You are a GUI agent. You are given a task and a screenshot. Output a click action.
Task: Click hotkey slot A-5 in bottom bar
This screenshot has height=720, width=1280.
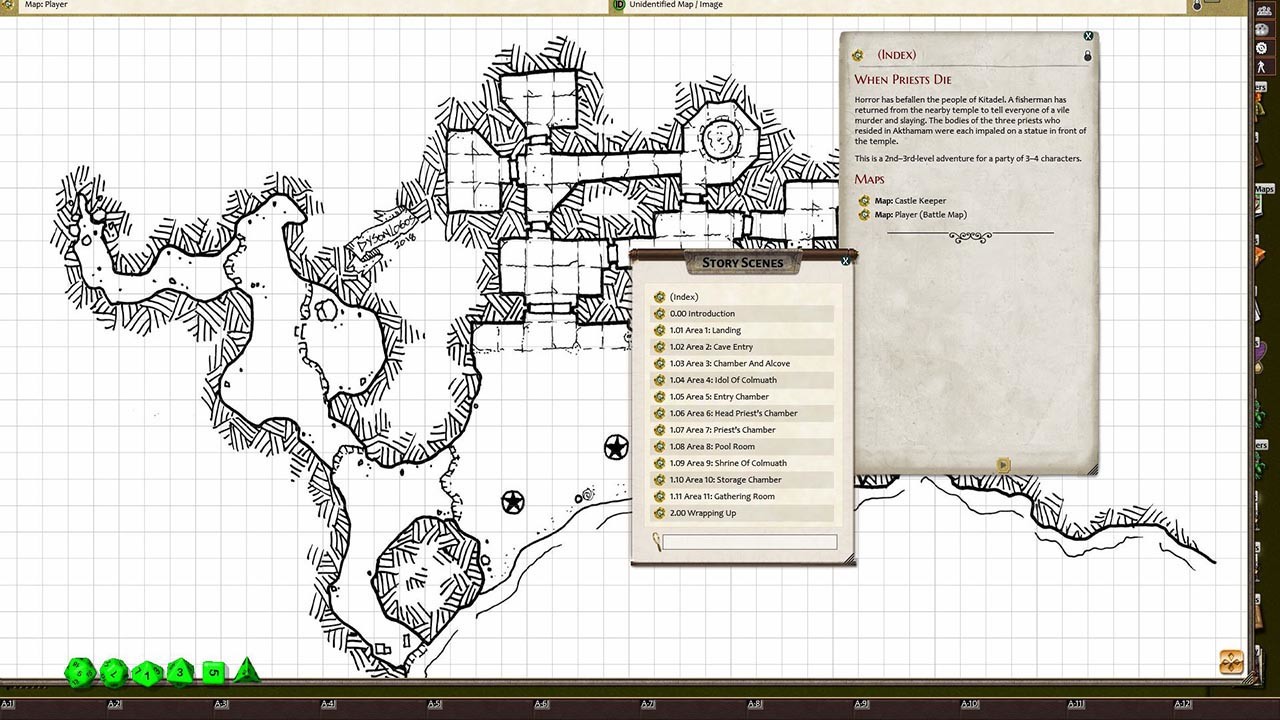click(435, 704)
